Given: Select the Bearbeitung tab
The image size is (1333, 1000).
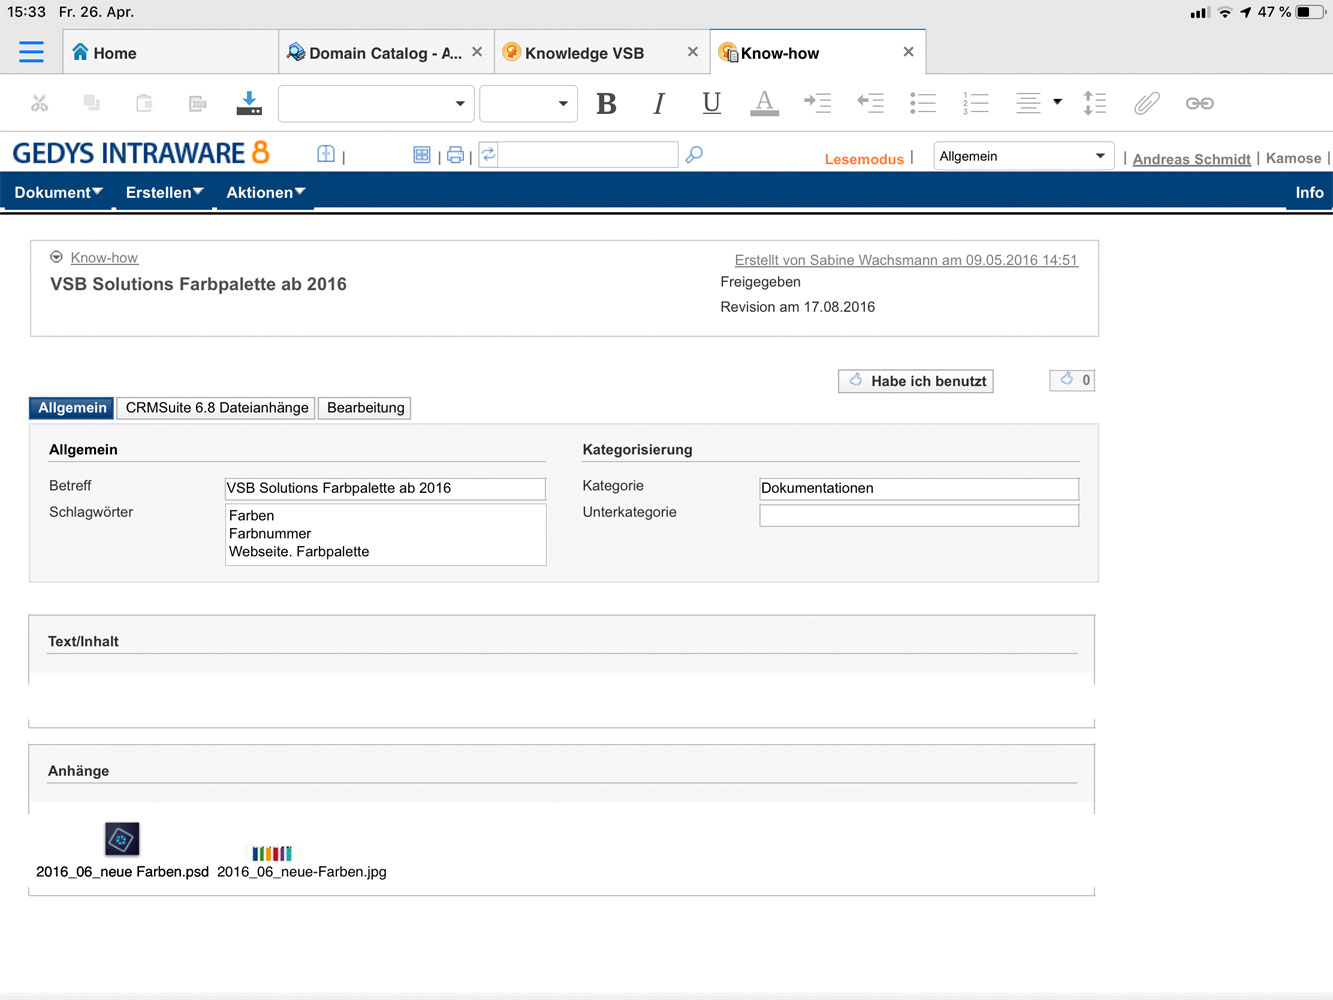Looking at the screenshot, I should point(365,408).
